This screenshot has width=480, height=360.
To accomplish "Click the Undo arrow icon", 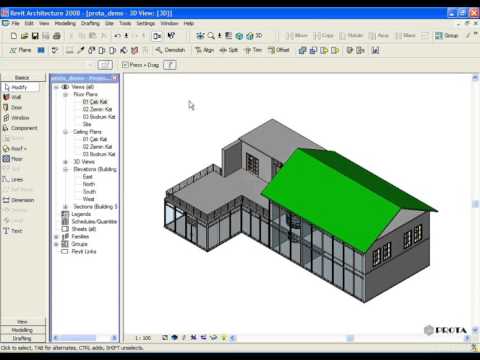I will [117, 36].
